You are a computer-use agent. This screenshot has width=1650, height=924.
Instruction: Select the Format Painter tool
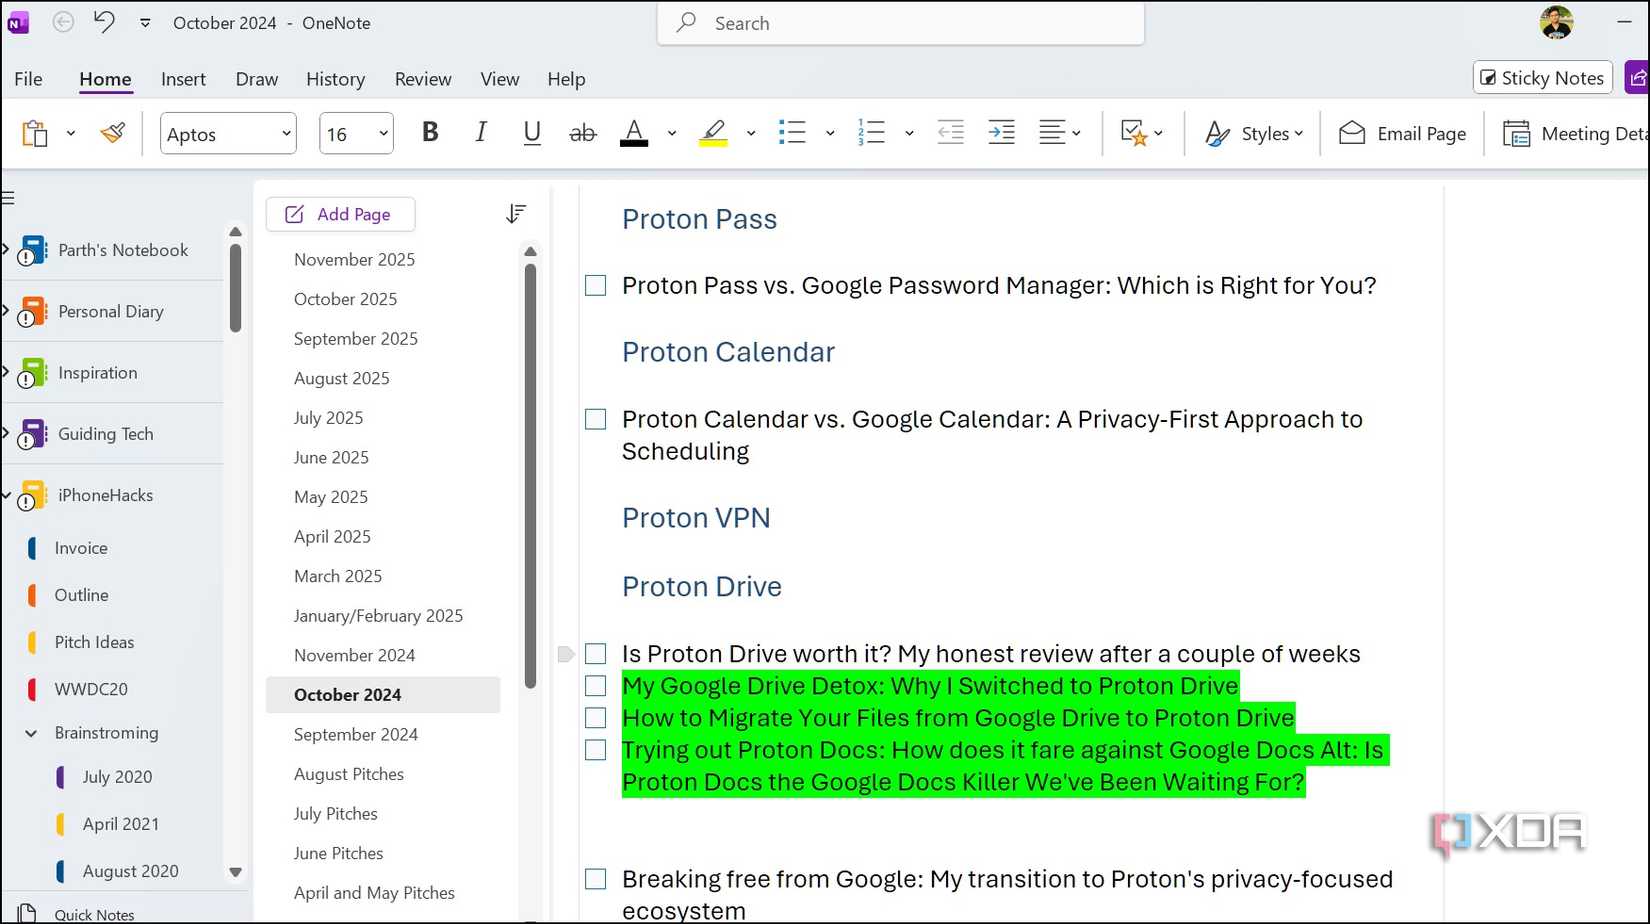tap(112, 132)
